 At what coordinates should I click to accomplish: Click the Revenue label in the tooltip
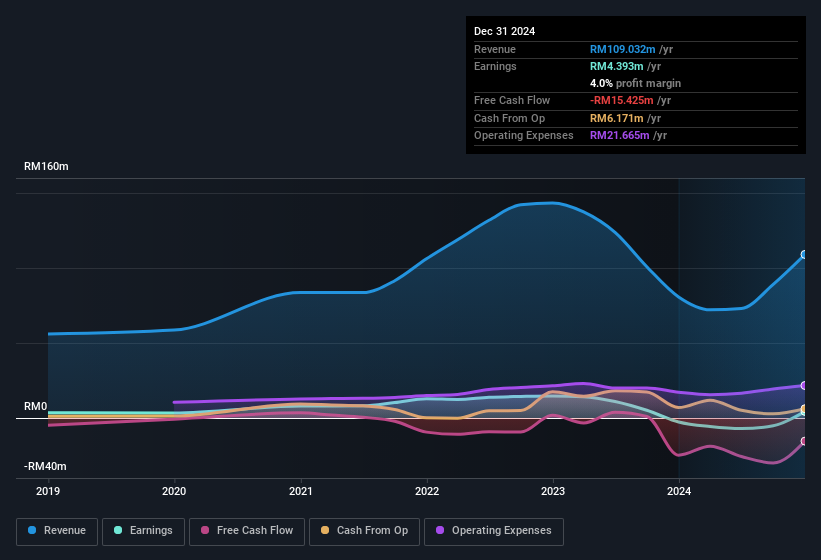point(495,49)
